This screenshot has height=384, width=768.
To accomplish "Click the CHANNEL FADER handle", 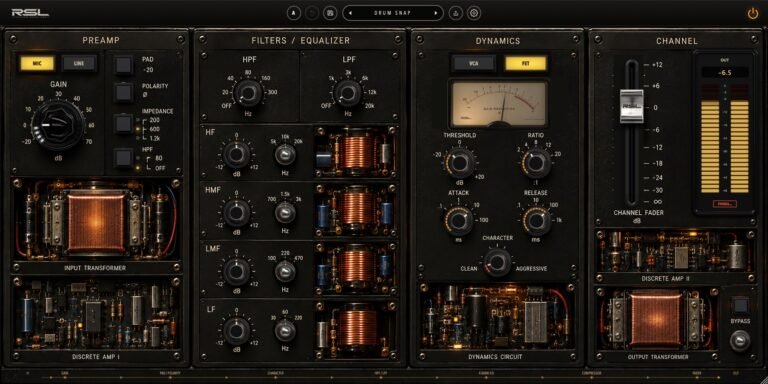I will 632,106.
